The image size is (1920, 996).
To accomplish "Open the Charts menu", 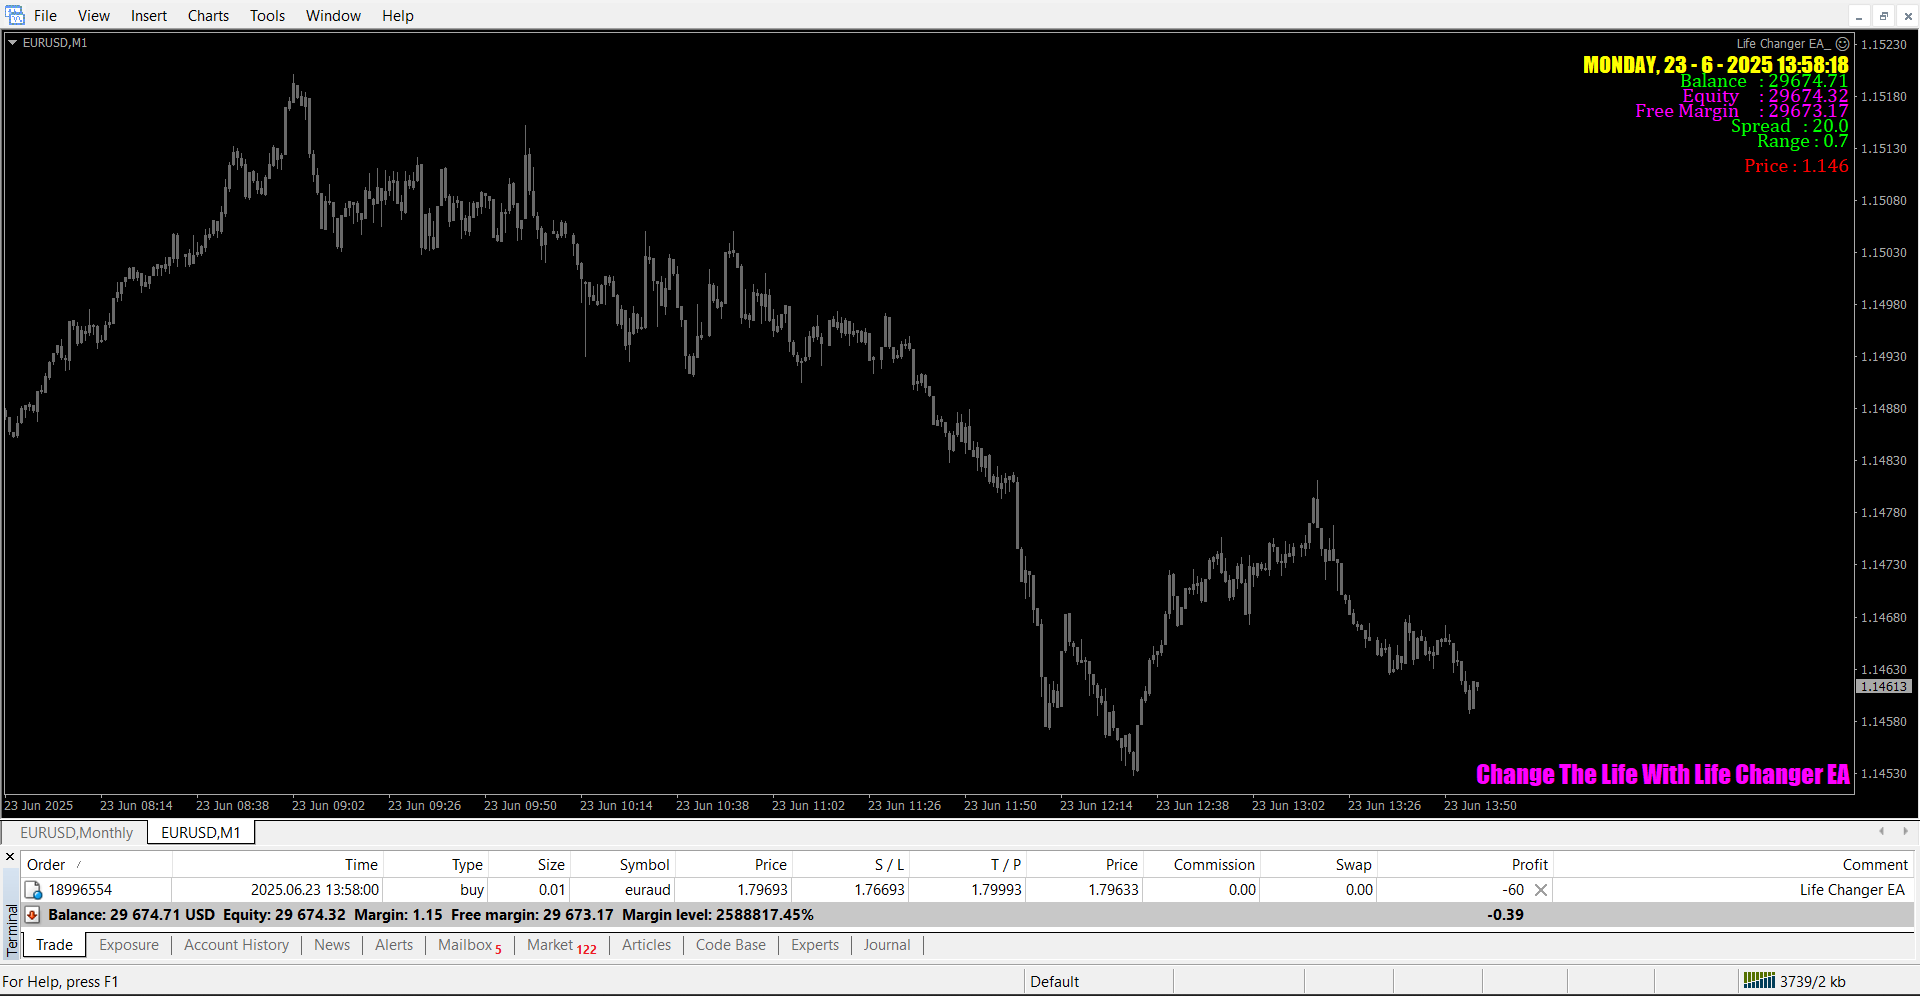I will 208,16.
